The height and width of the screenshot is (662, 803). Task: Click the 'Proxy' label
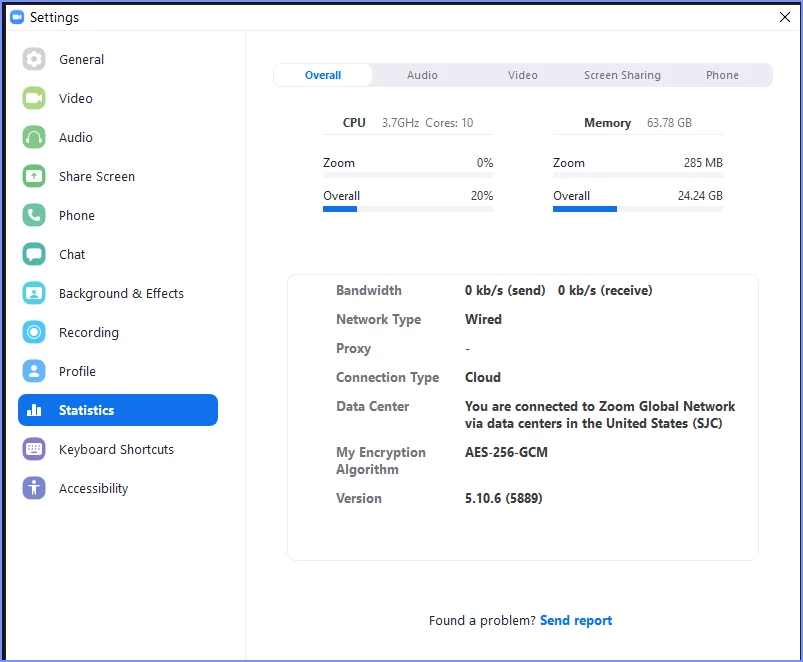[x=353, y=349]
